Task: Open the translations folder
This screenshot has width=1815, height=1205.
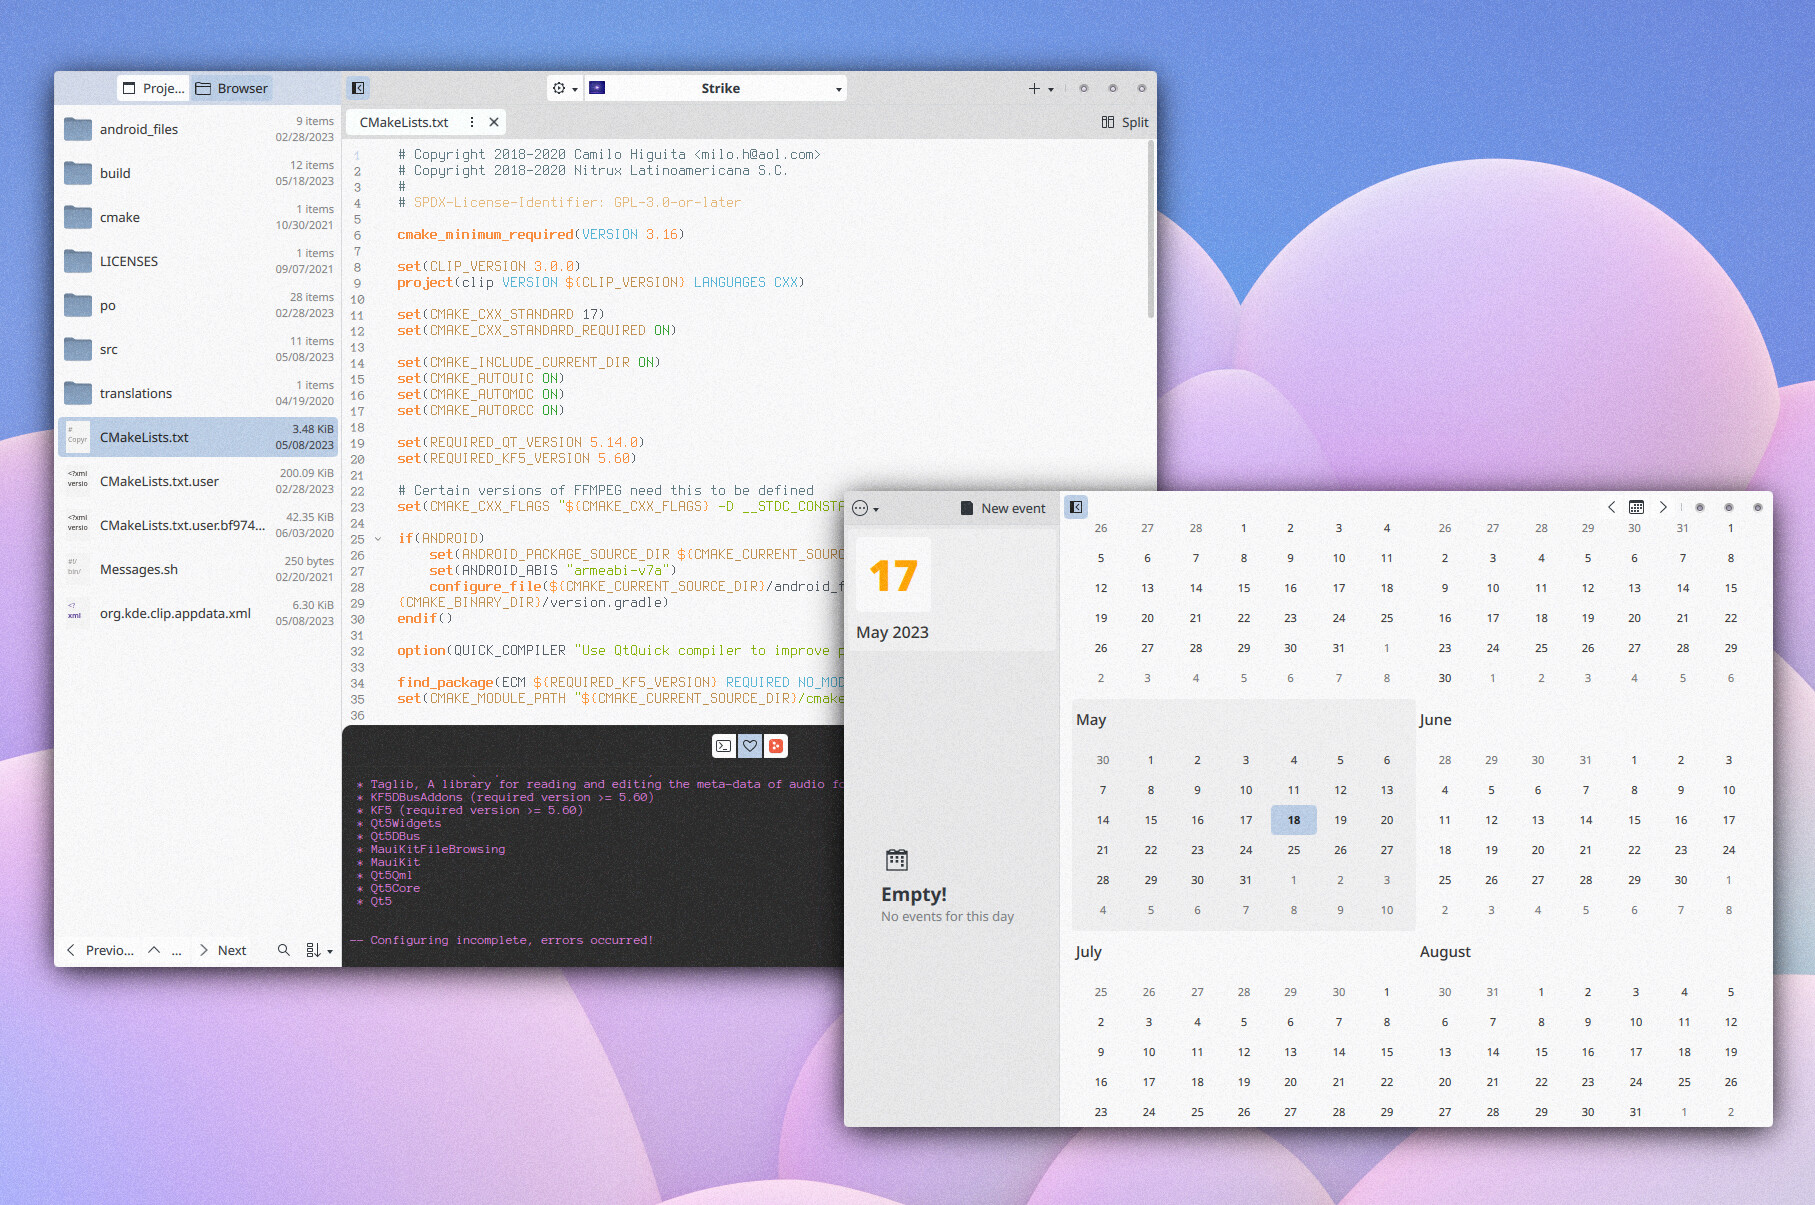Action: click(x=198, y=393)
